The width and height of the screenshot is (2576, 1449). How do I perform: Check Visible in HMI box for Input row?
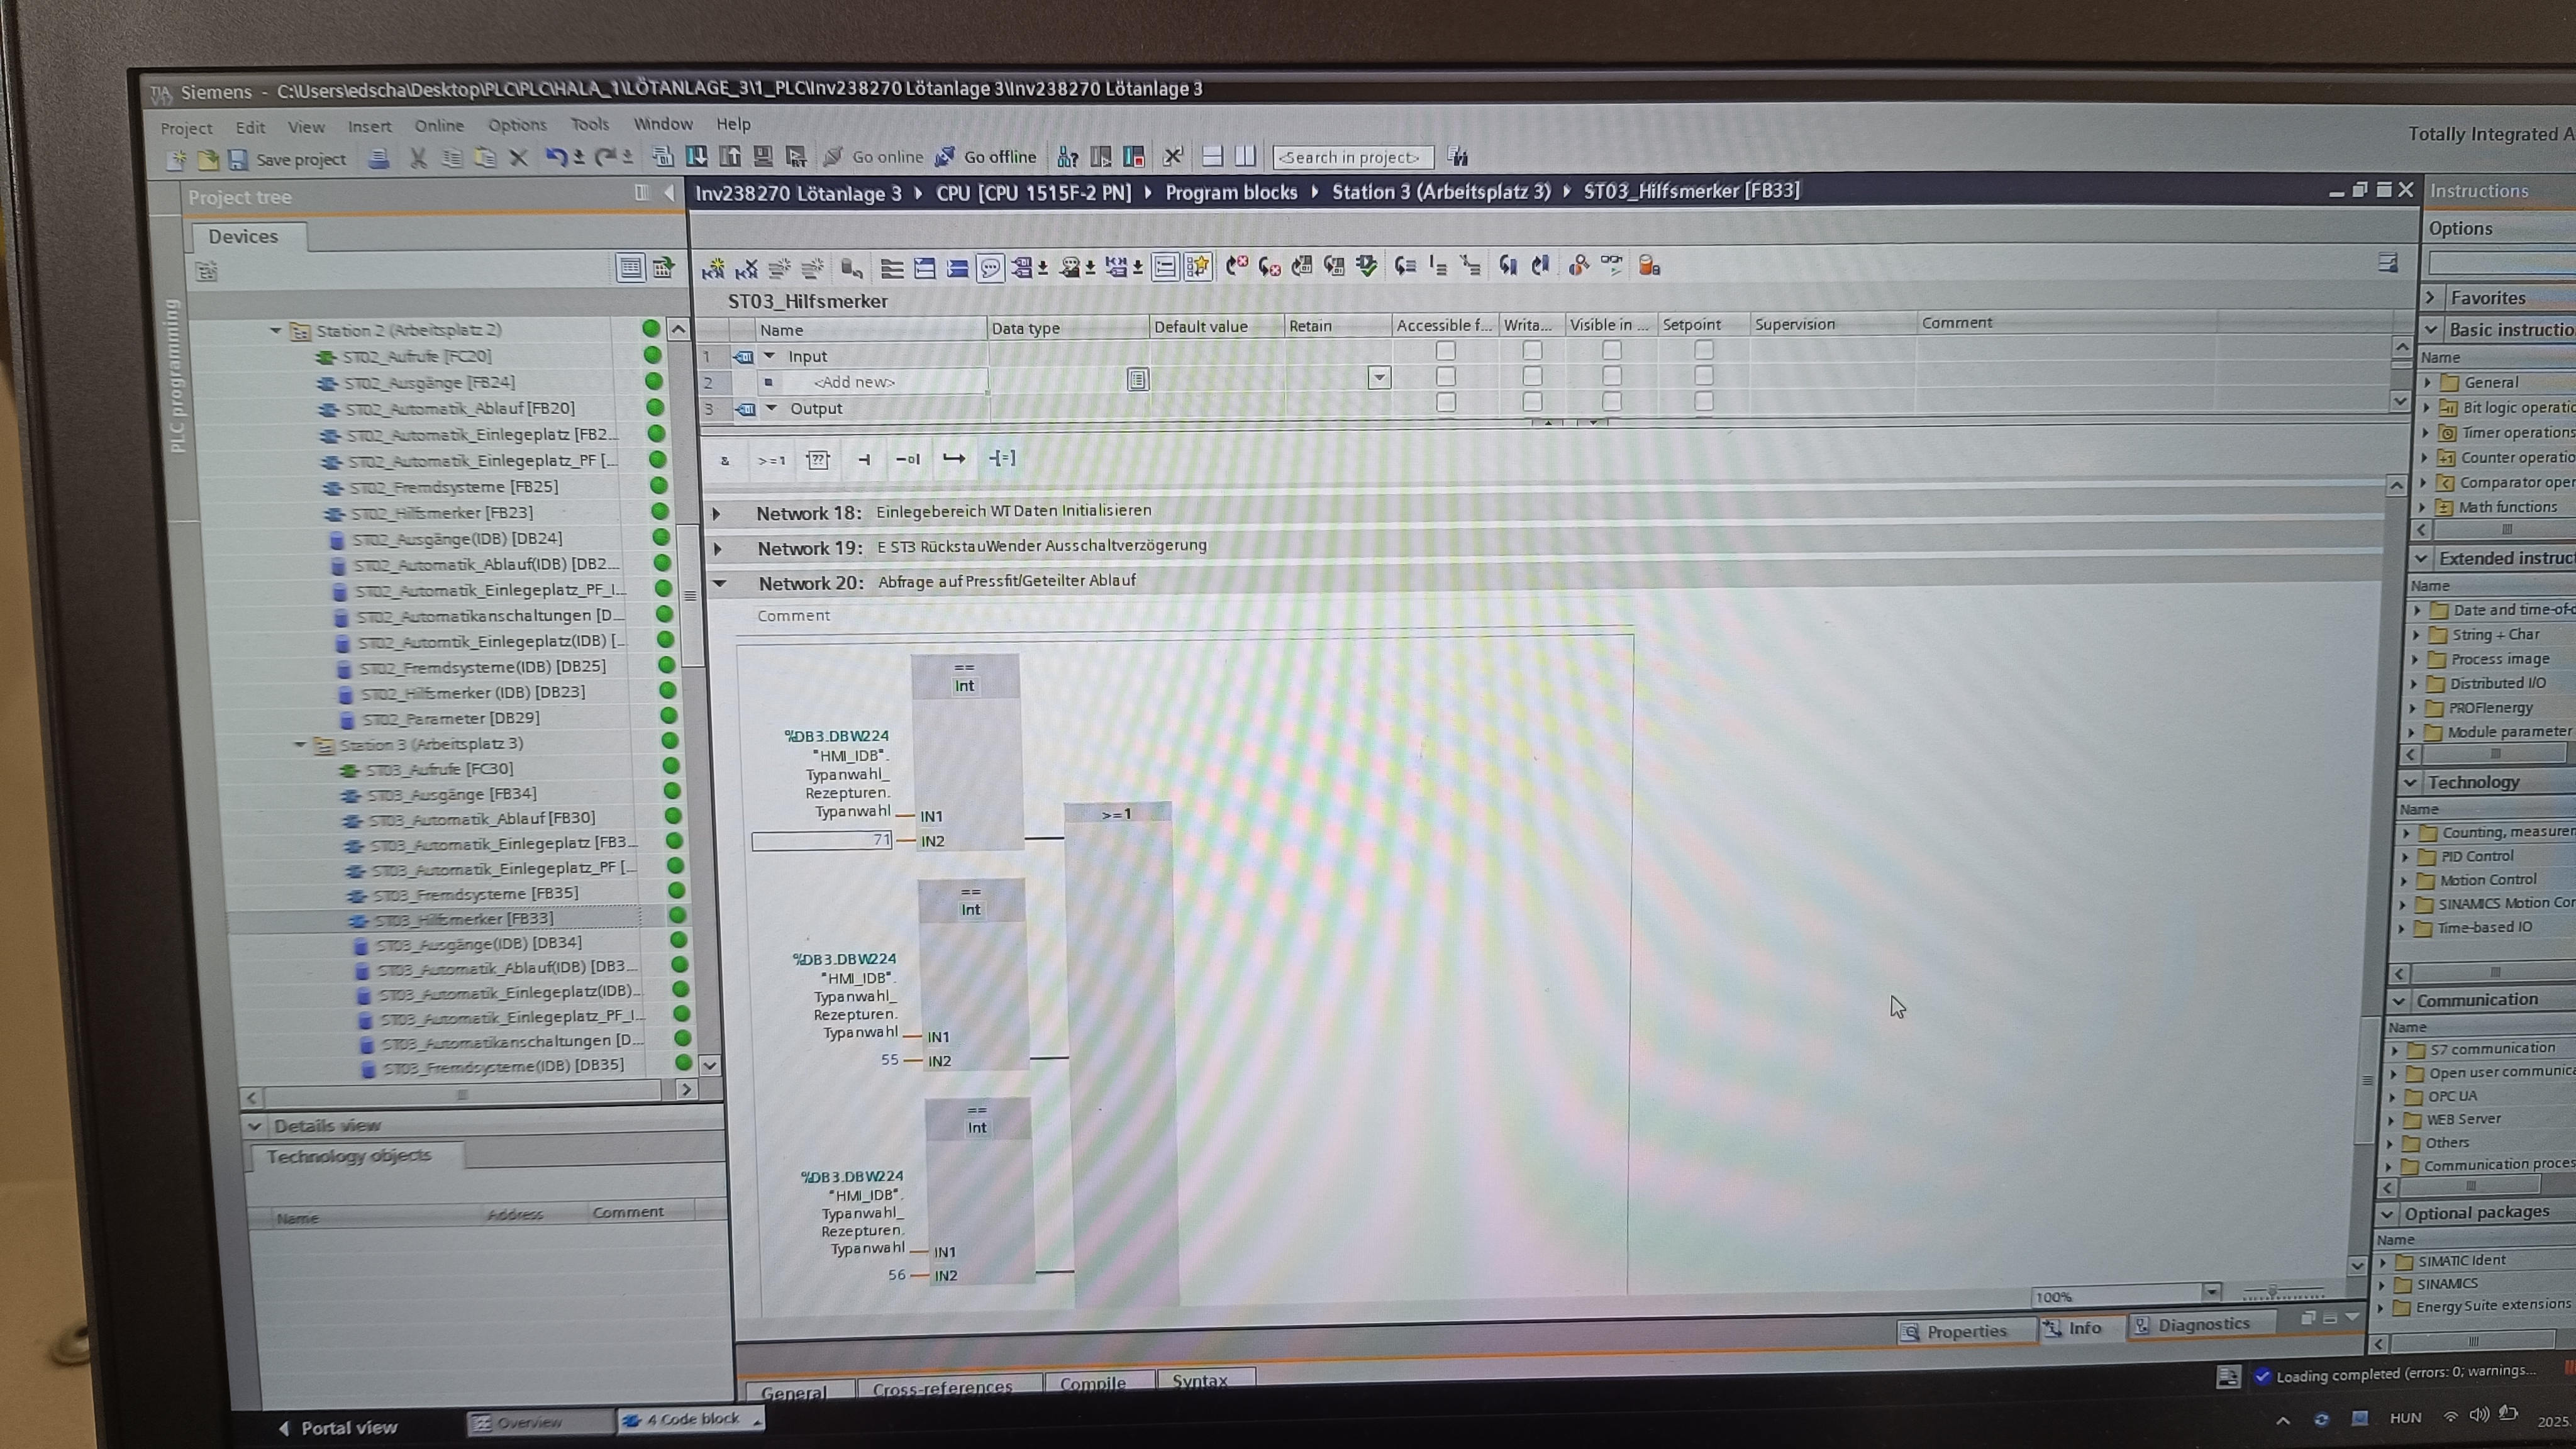pyautogui.click(x=1611, y=351)
